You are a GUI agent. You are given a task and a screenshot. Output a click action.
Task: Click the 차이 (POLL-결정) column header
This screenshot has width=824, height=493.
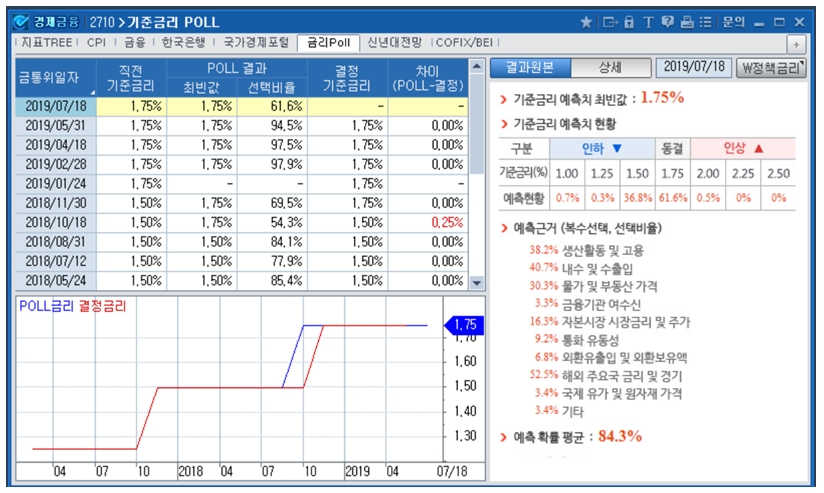pyautogui.click(x=428, y=77)
